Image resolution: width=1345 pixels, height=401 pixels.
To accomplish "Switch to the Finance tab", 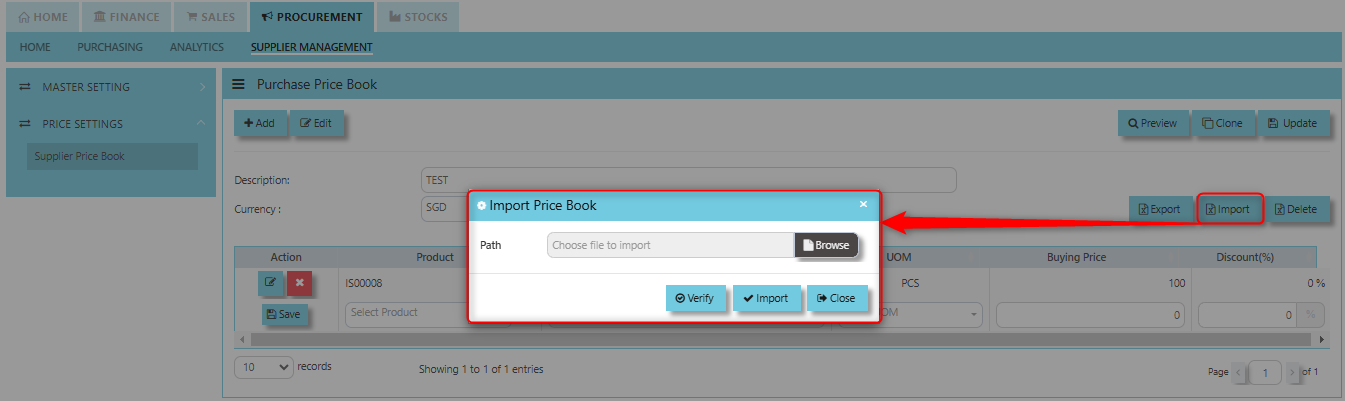I will (x=126, y=17).
